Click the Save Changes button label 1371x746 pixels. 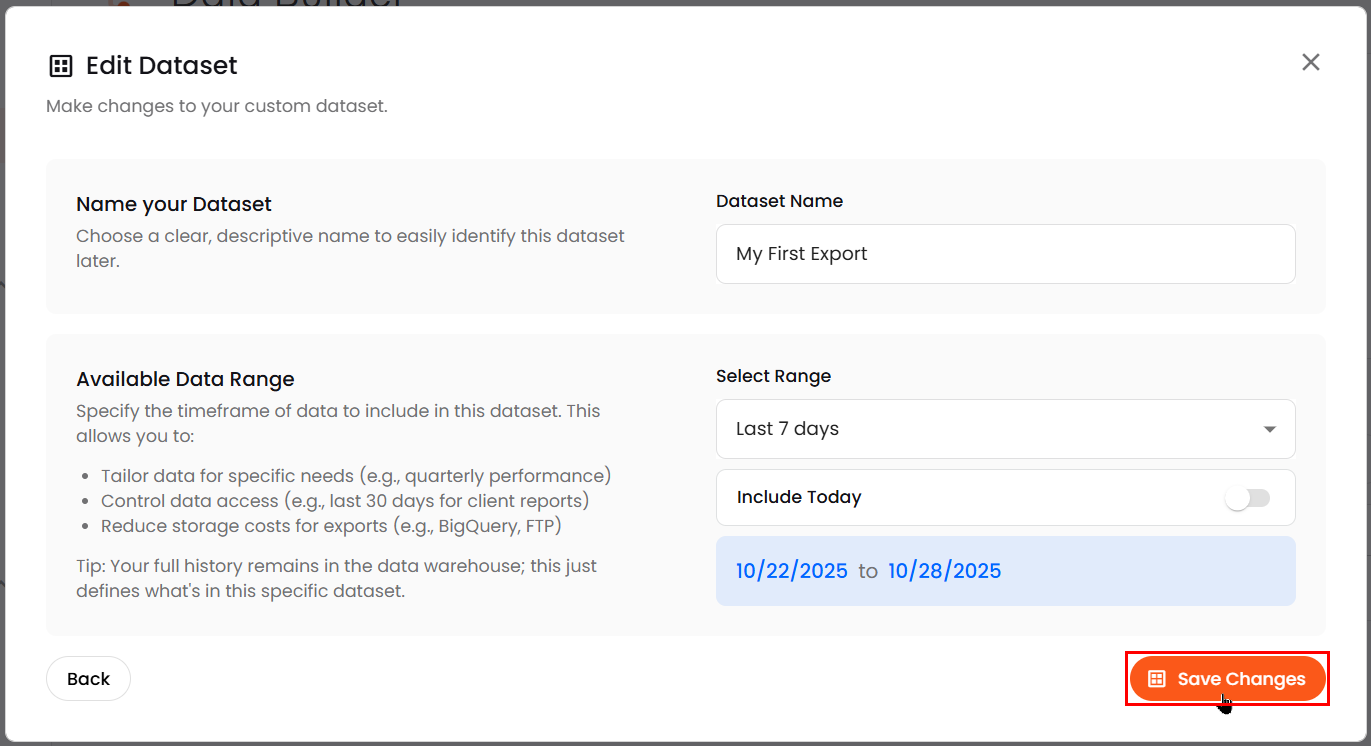coord(1241,679)
